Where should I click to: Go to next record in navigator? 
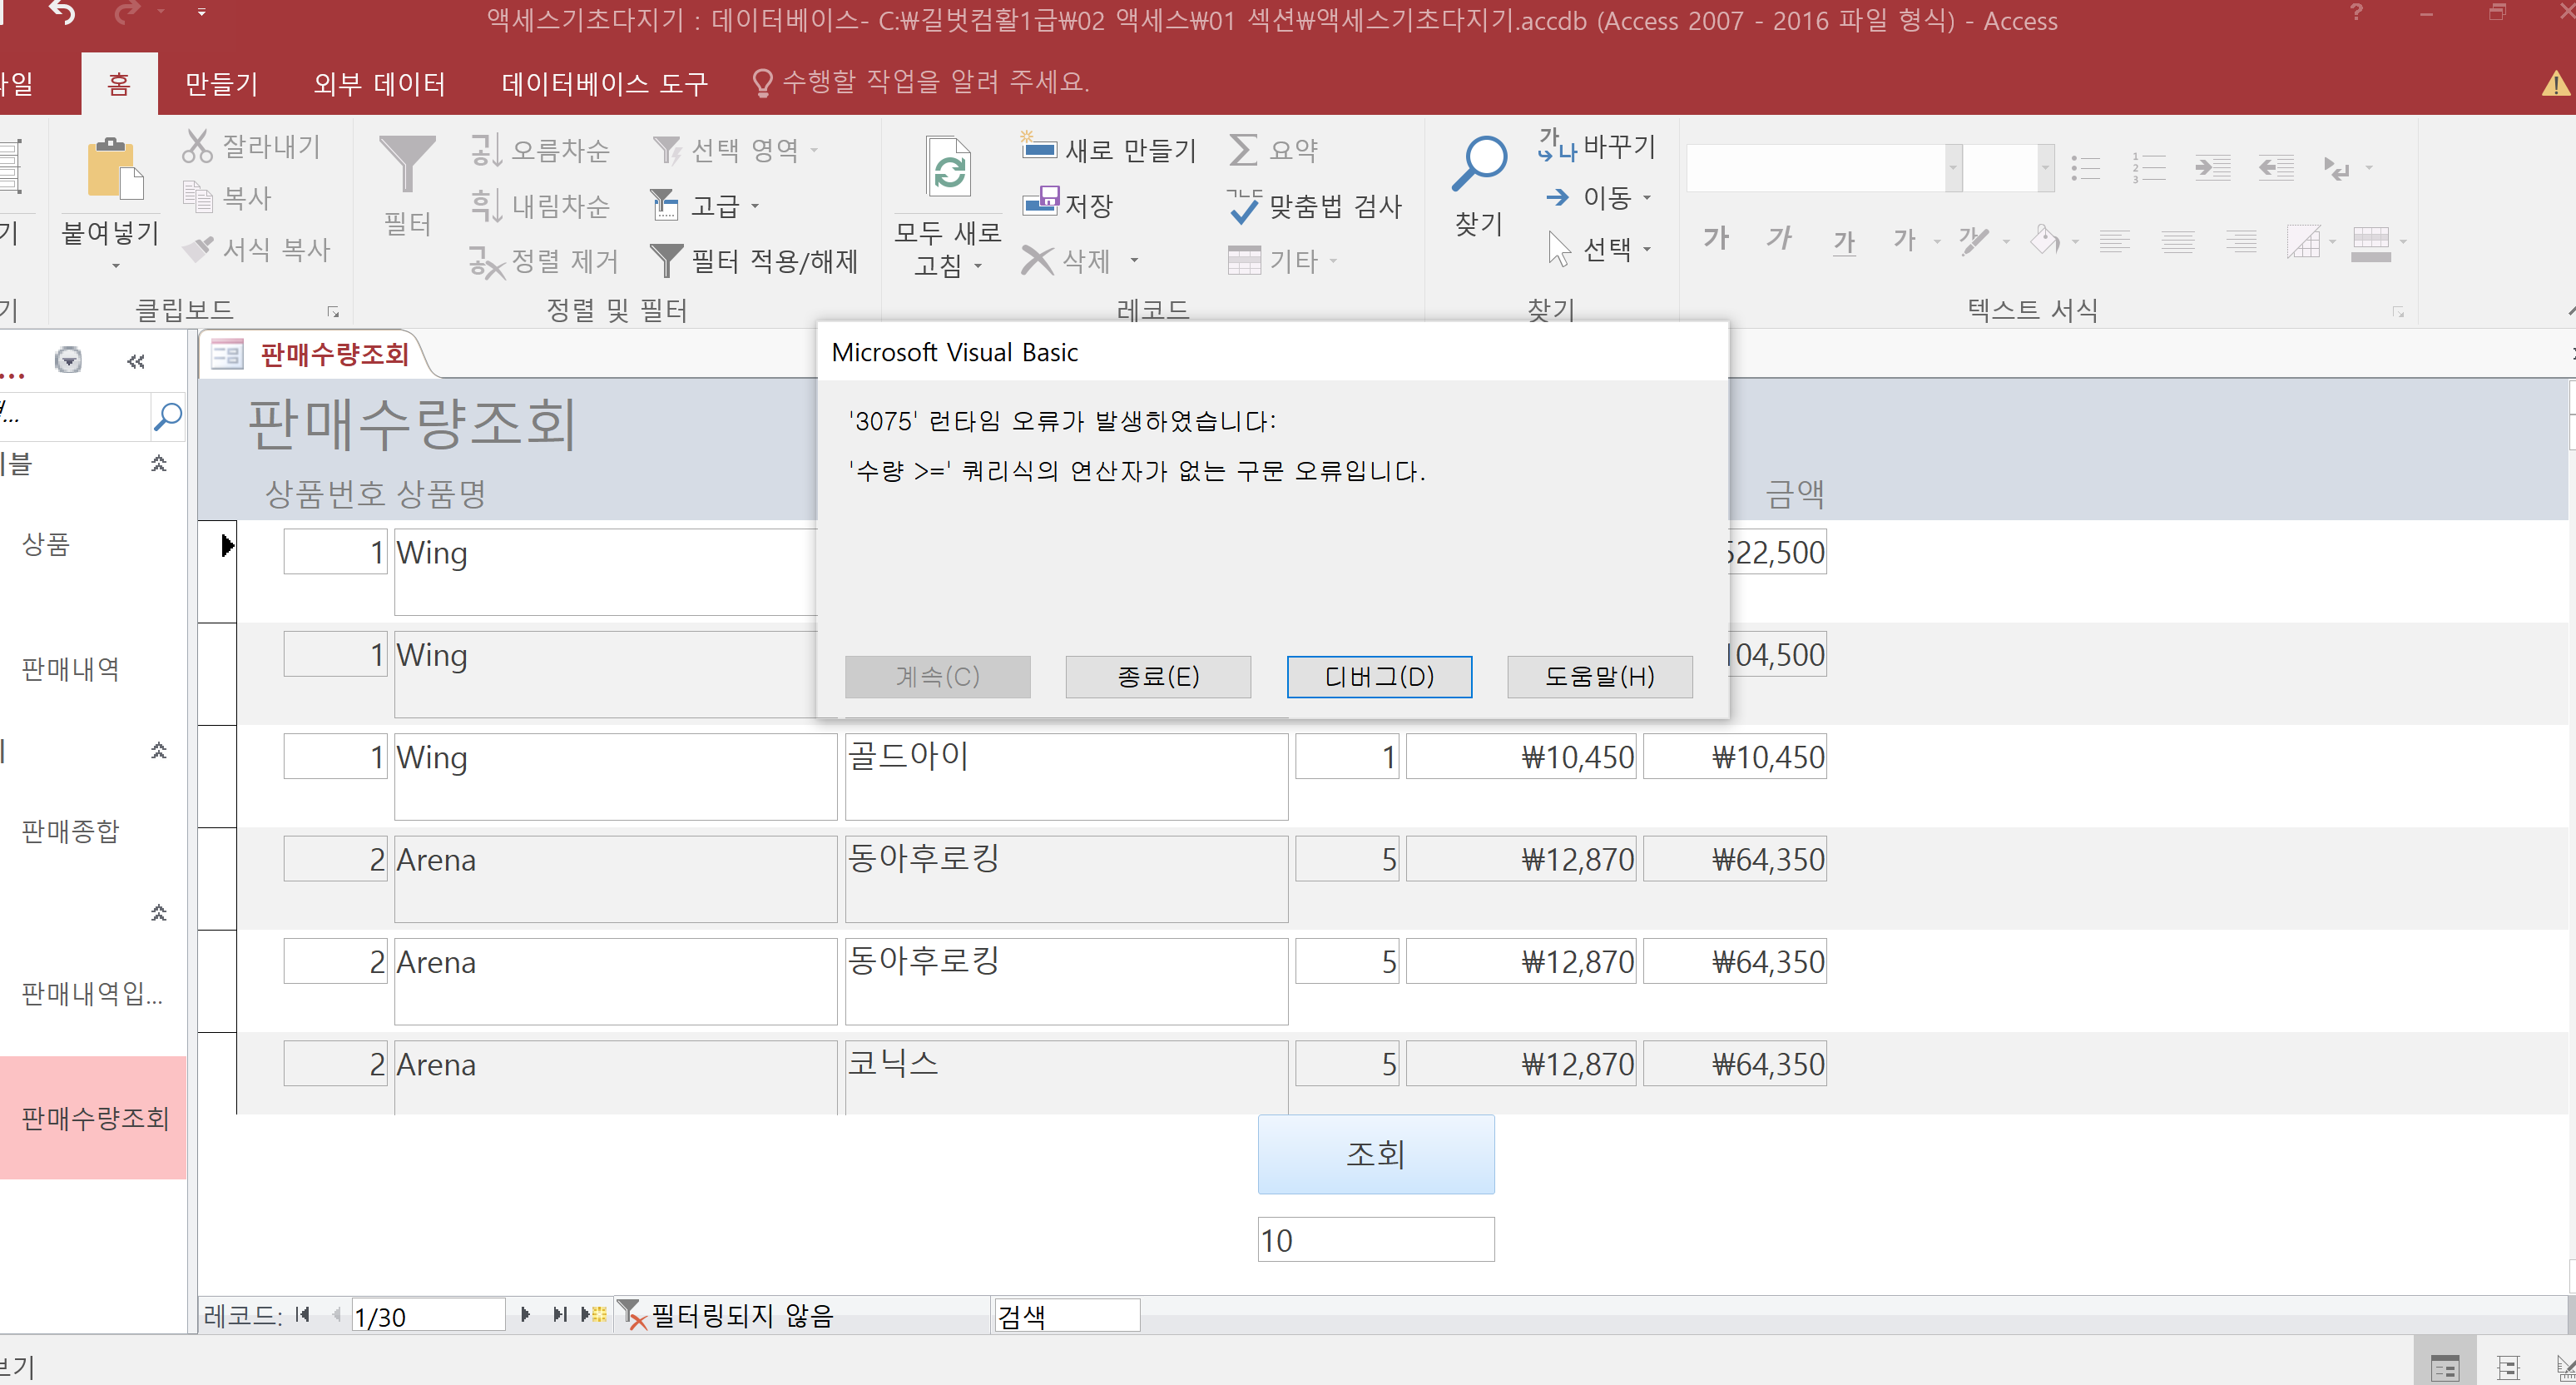pyautogui.click(x=526, y=1314)
